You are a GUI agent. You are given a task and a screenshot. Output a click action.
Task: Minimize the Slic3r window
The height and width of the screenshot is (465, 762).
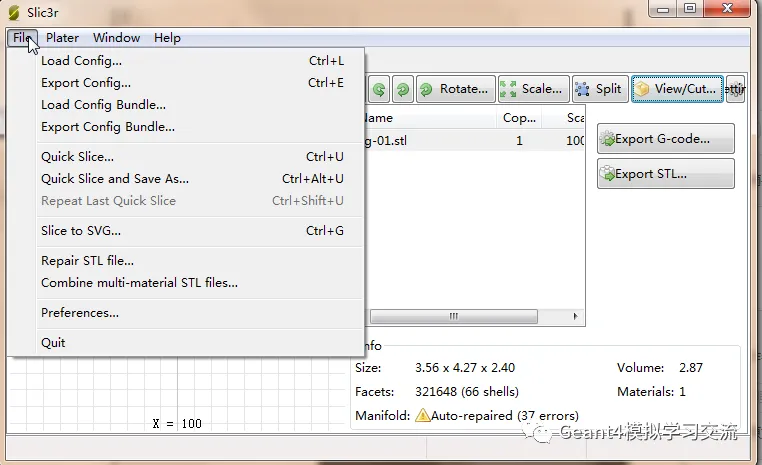(663, 9)
